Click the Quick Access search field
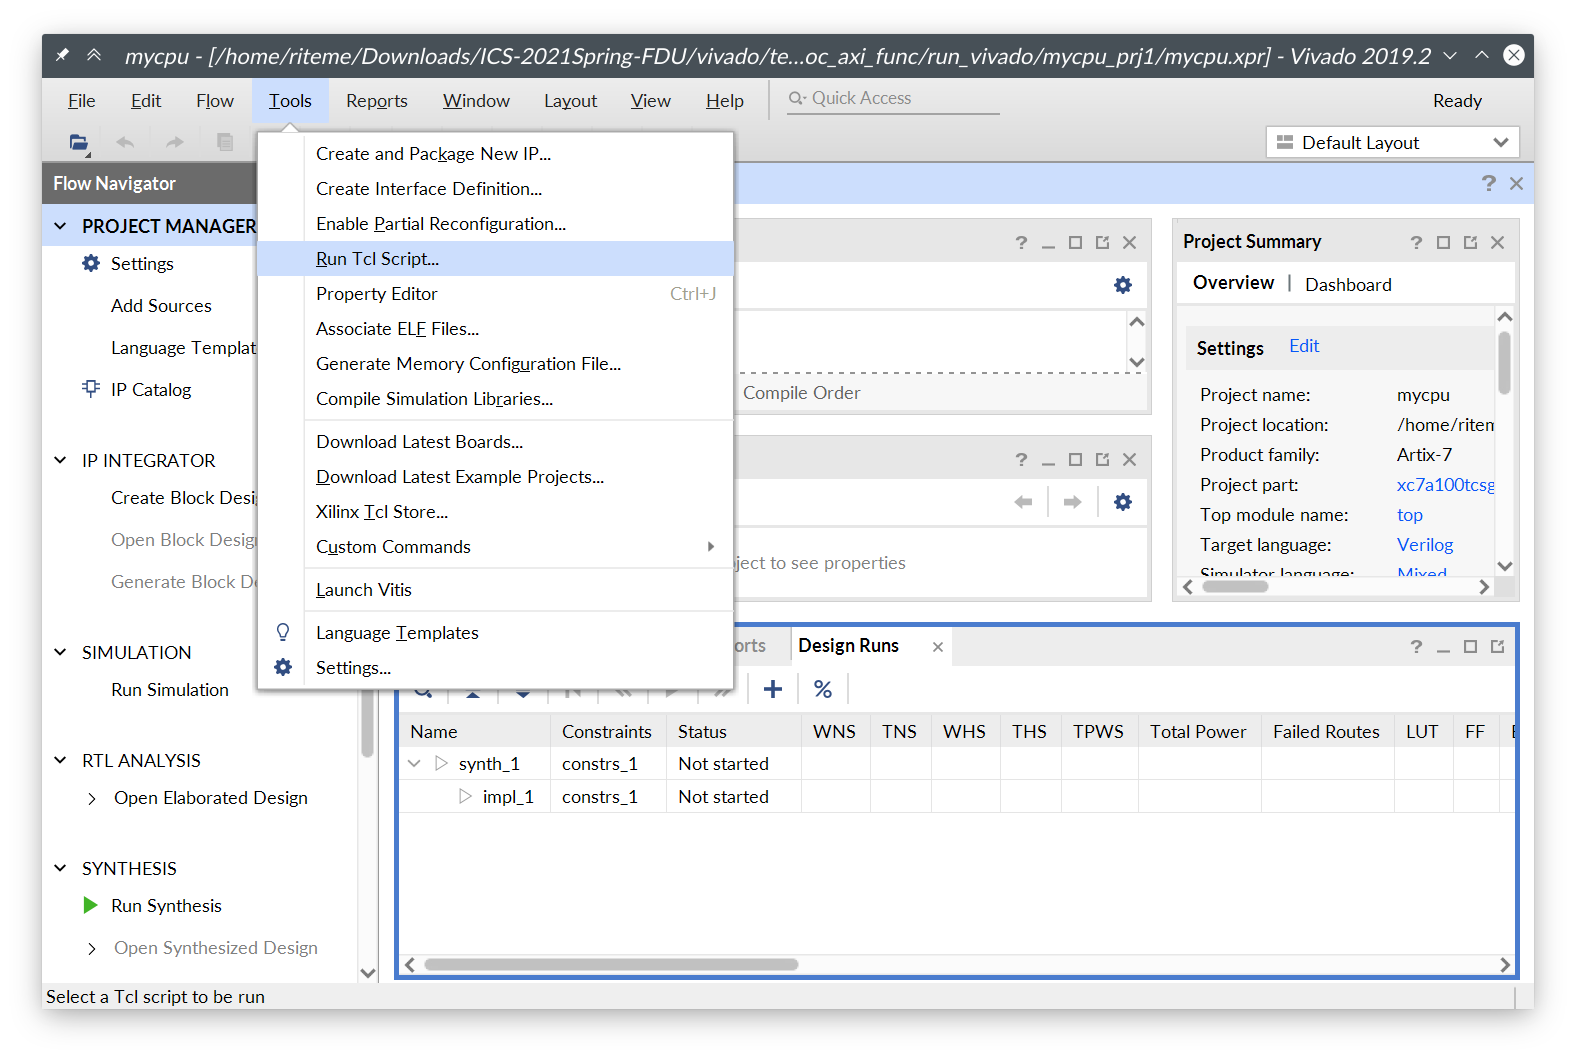The height and width of the screenshot is (1059, 1576). coord(893,98)
